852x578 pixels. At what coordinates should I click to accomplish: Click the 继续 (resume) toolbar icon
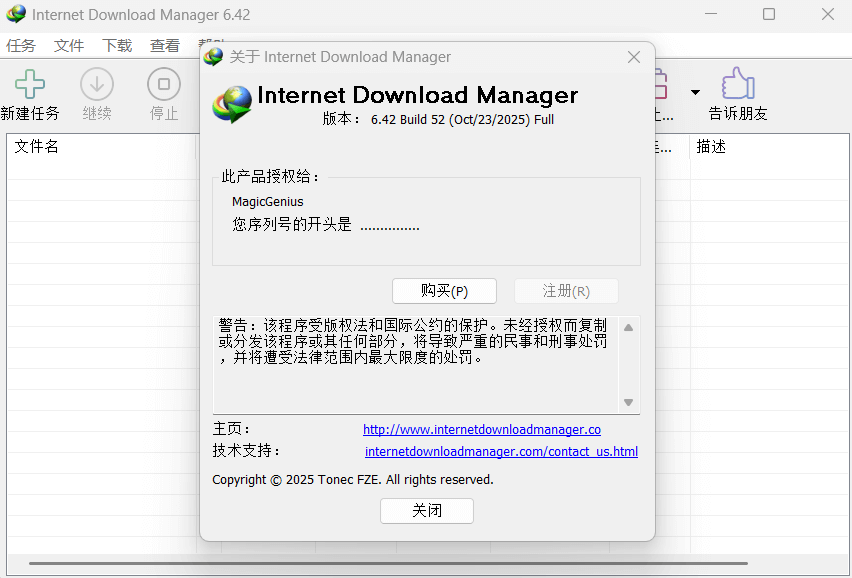[x=97, y=85]
